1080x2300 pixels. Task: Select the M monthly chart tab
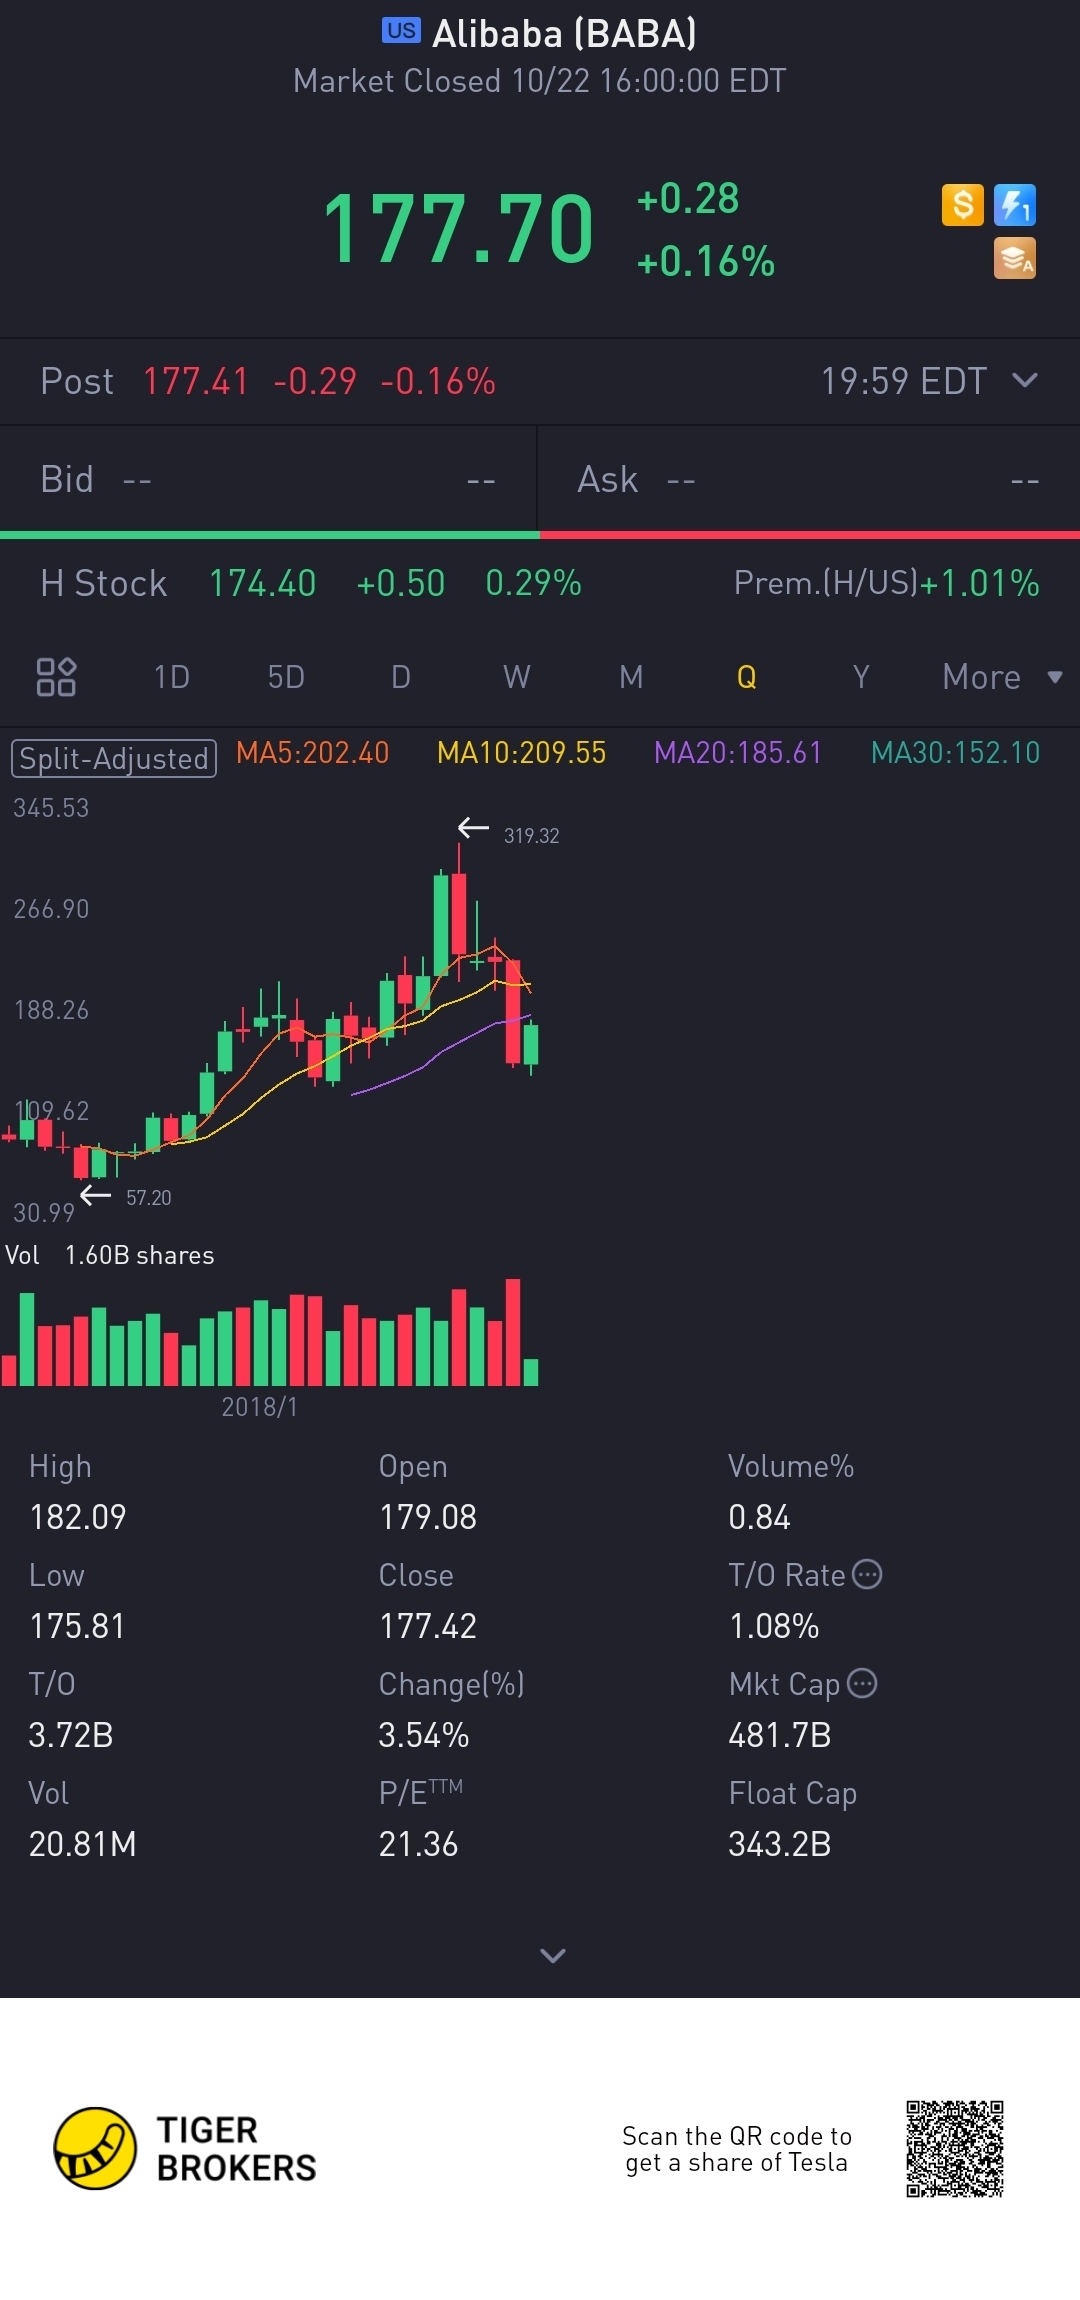pyautogui.click(x=631, y=677)
